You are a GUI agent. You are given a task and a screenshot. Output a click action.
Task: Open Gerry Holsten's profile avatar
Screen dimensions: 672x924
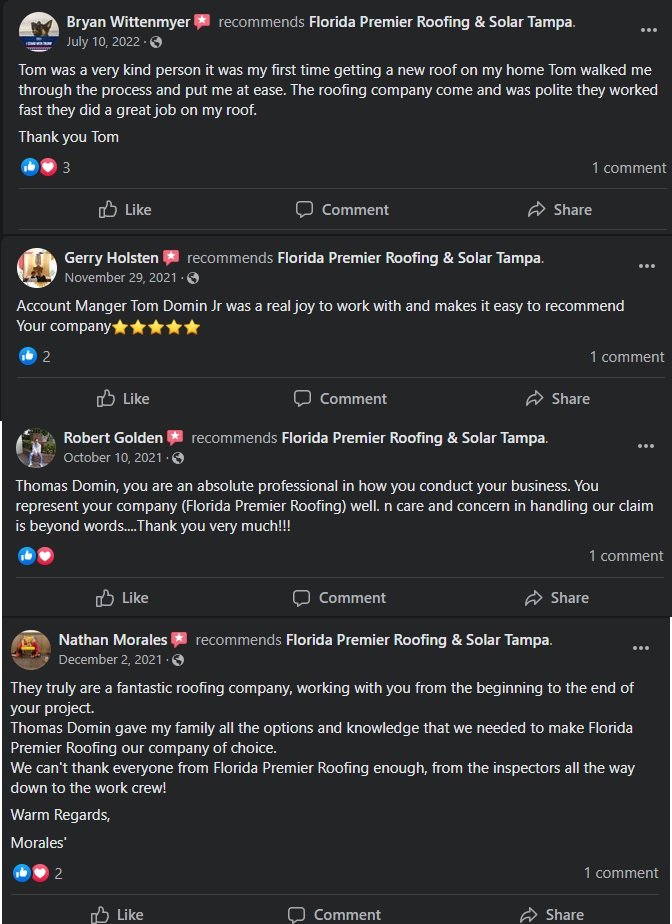(37, 268)
